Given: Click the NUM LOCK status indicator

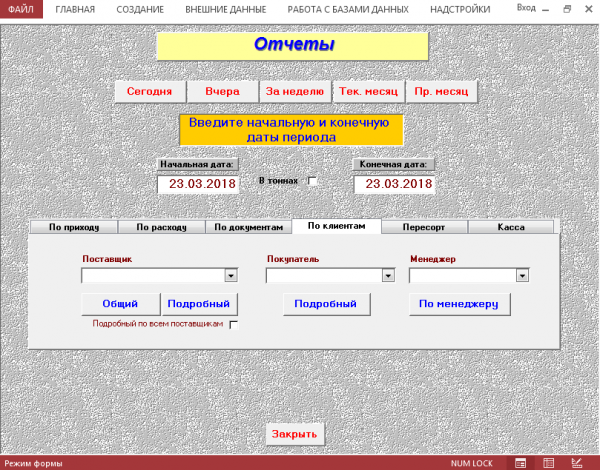Looking at the screenshot, I should [471, 463].
